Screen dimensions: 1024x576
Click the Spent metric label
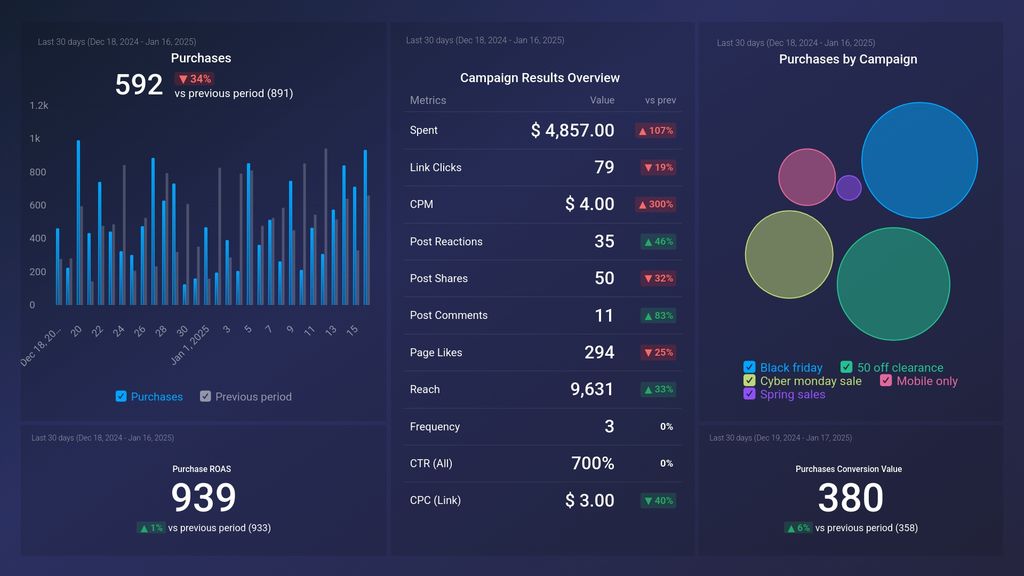pyautogui.click(x=424, y=130)
